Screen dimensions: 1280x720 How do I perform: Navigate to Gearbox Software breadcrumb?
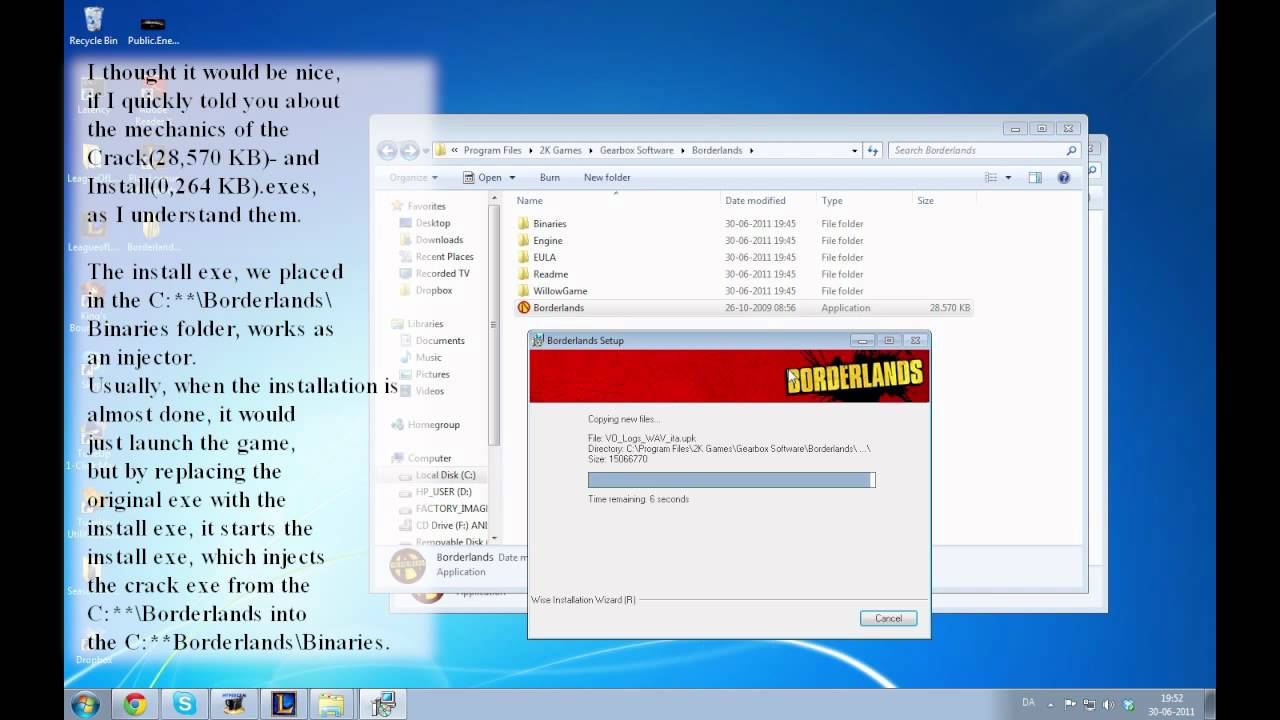(x=637, y=151)
